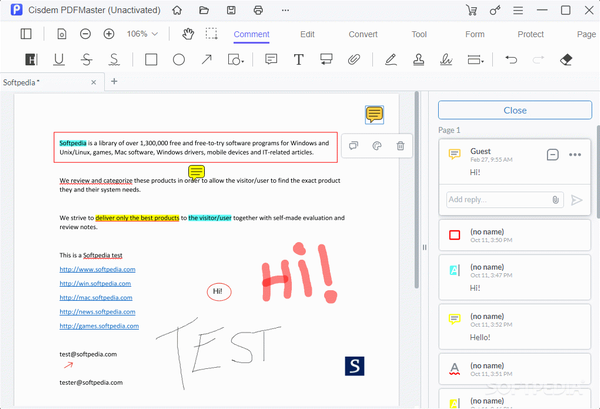This screenshot has height=409, width=600.
Task: Open the shopping cart purchase icon
Action: [471, 10]
